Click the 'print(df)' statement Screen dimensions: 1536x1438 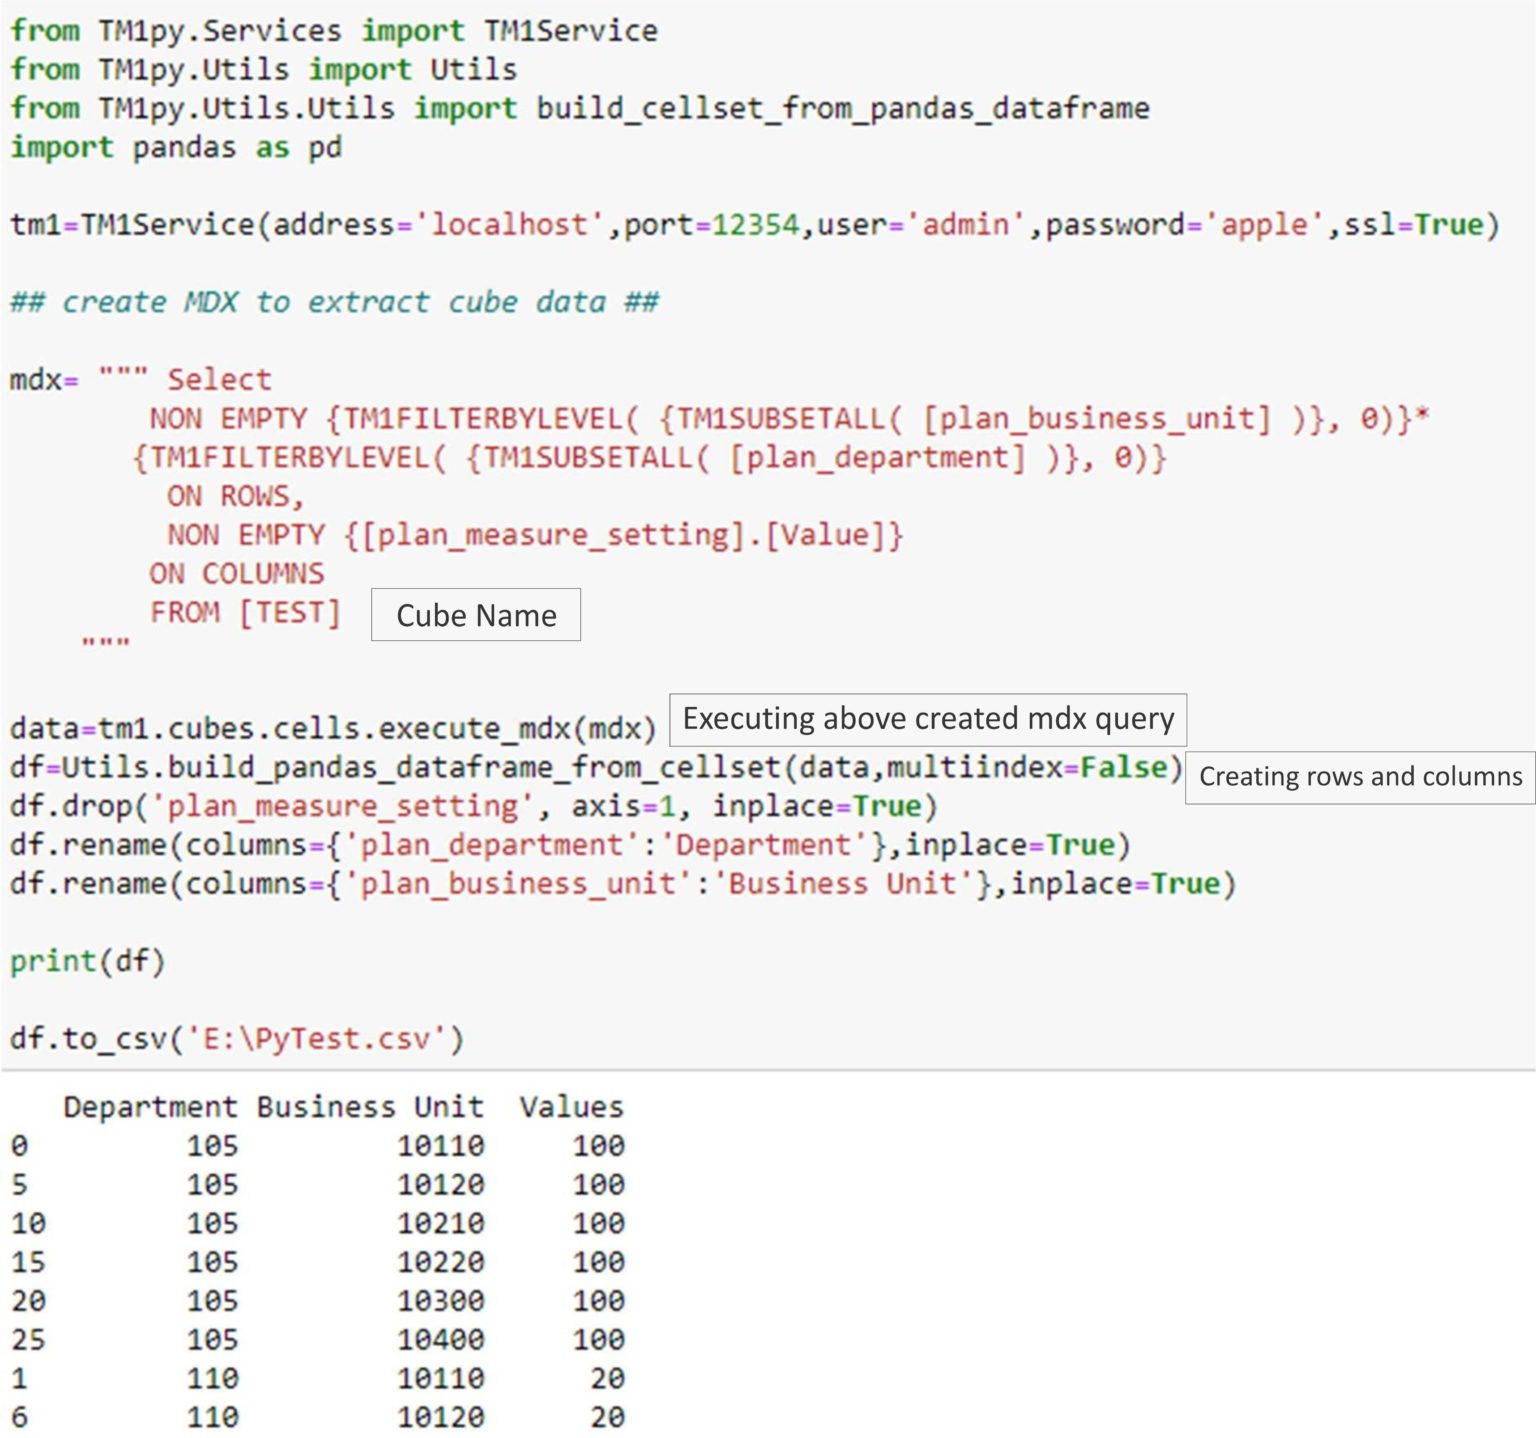click(88, 961)
